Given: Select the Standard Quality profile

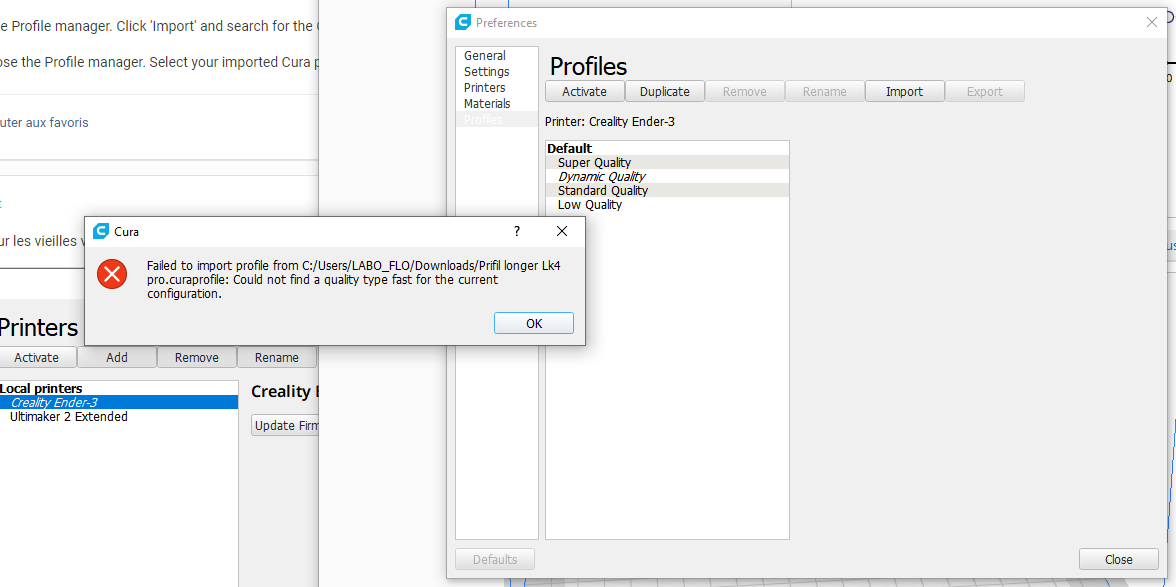Looking at the screenshot, I should pos(668,190).
